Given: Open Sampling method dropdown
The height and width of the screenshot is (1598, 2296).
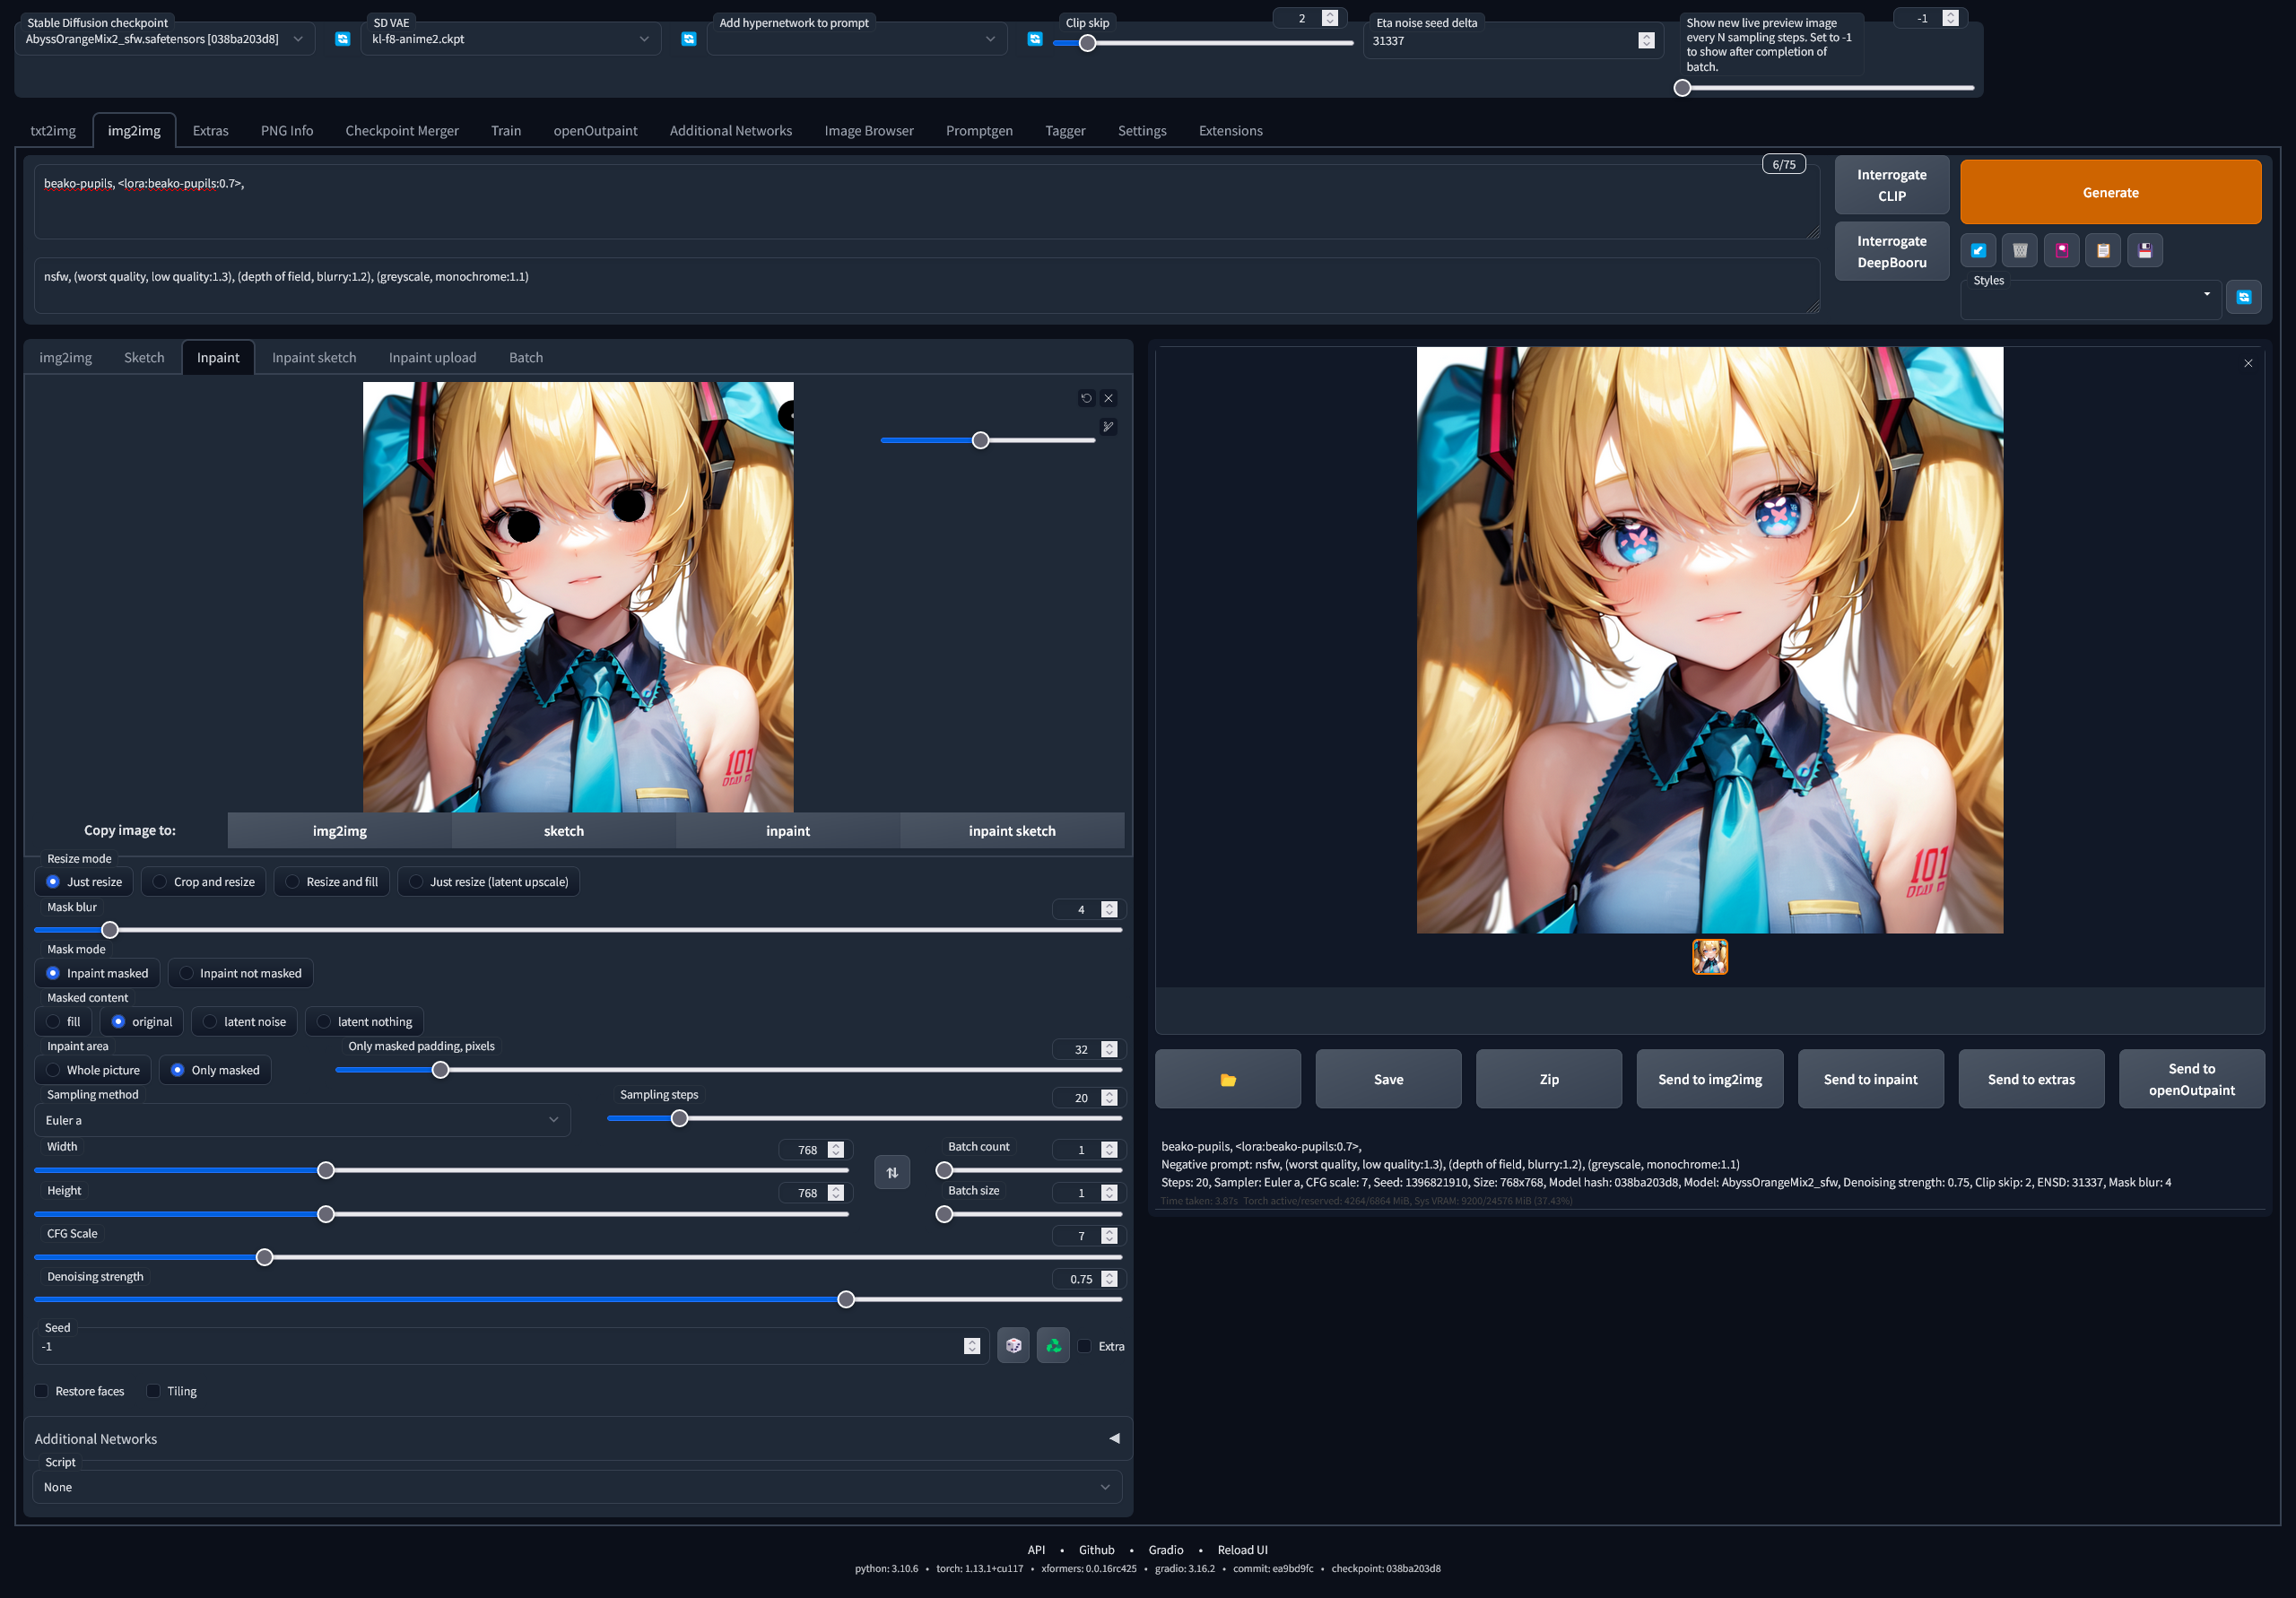Looking at the screenshot, I should point(302,1120).
